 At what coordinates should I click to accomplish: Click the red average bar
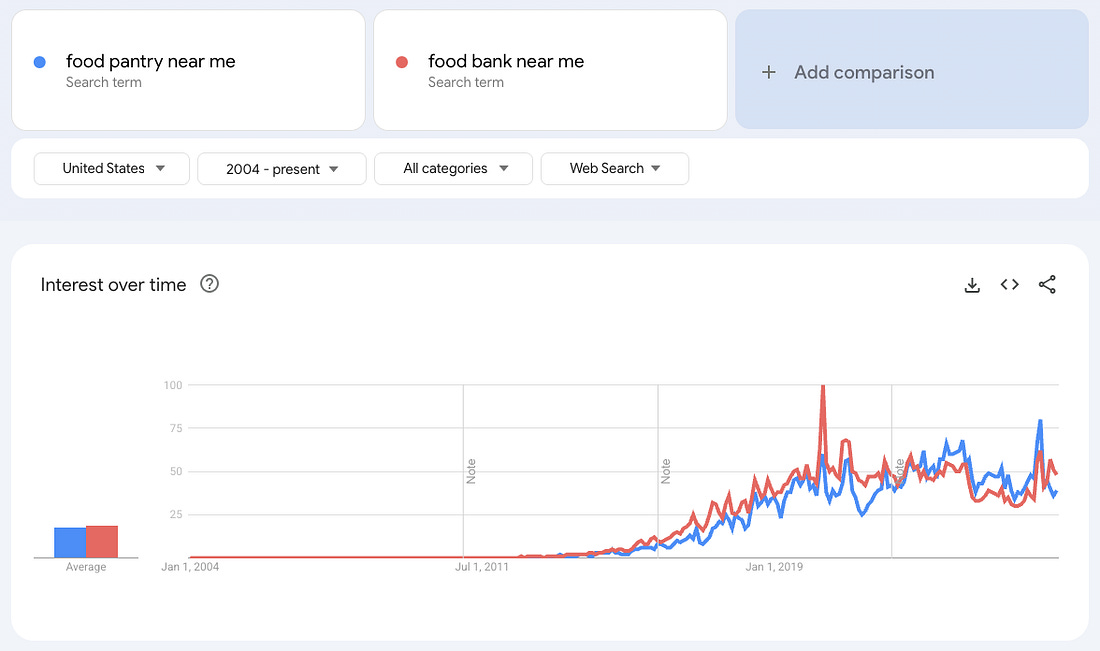tap(102, 541)
